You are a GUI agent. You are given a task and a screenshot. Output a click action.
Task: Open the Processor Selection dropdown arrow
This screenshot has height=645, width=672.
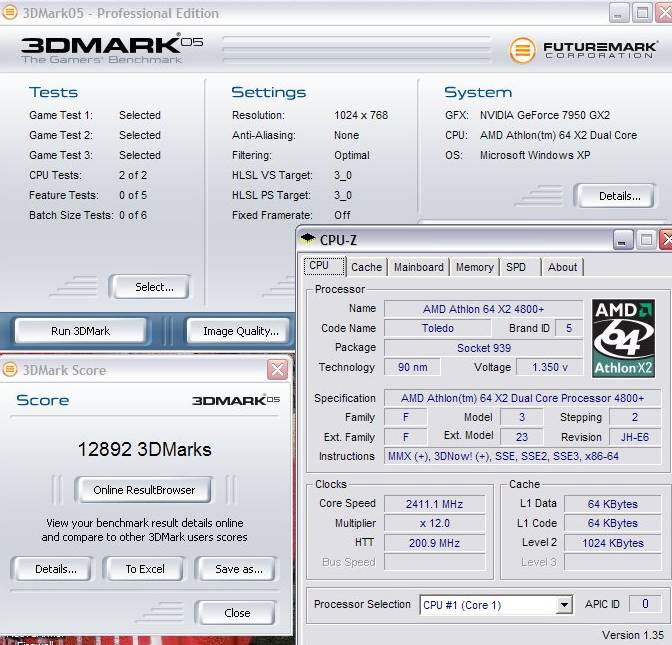coord(564,605)
